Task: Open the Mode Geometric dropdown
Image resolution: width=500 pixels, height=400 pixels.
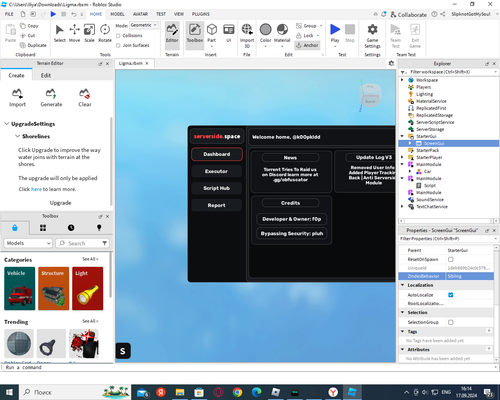Action: 144,25
